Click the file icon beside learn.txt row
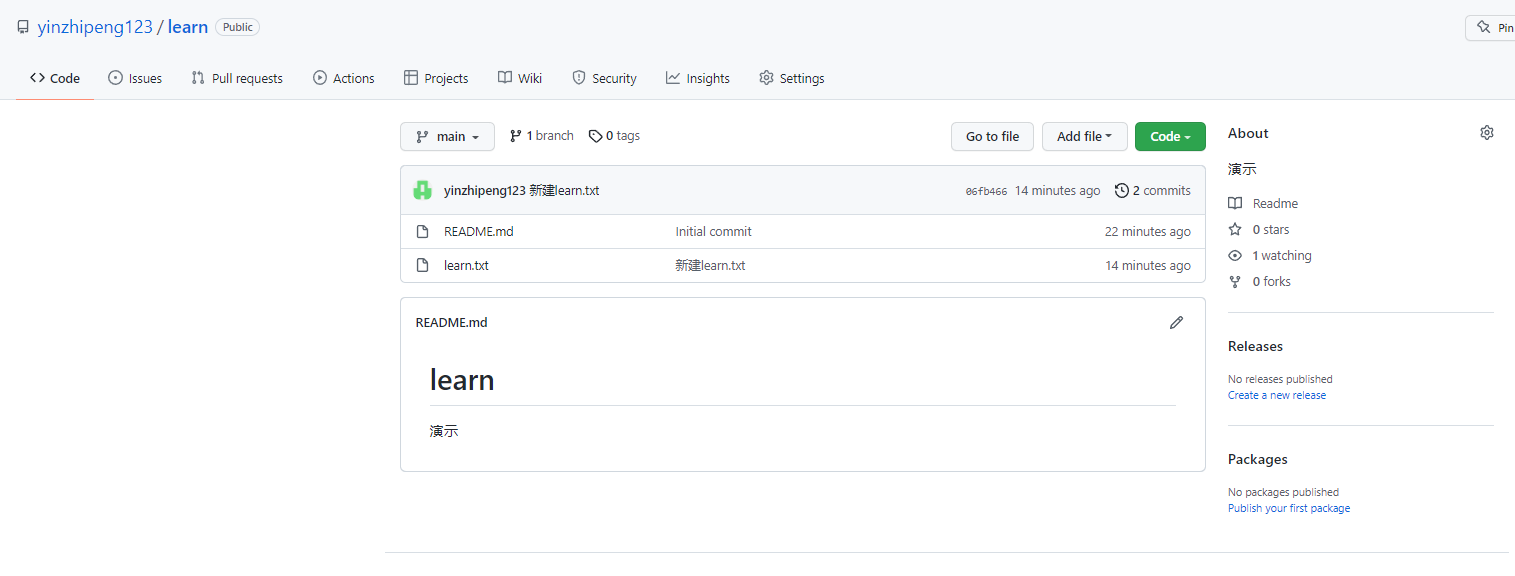 [423, 266]
